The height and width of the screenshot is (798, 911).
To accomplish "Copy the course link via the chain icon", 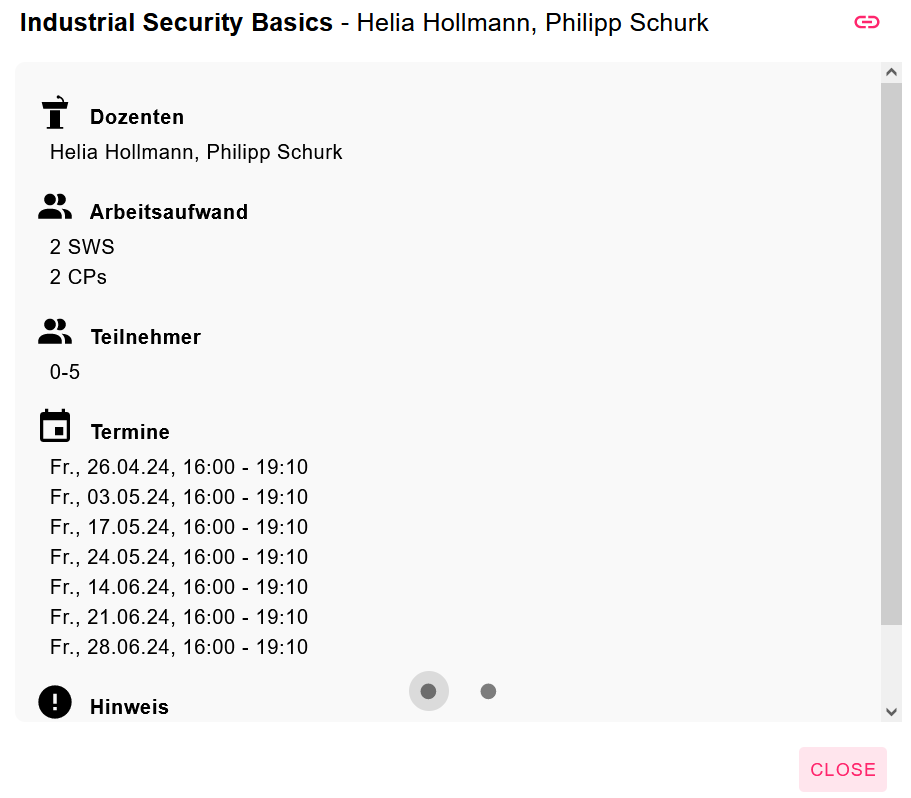I will tap(866, 21).
